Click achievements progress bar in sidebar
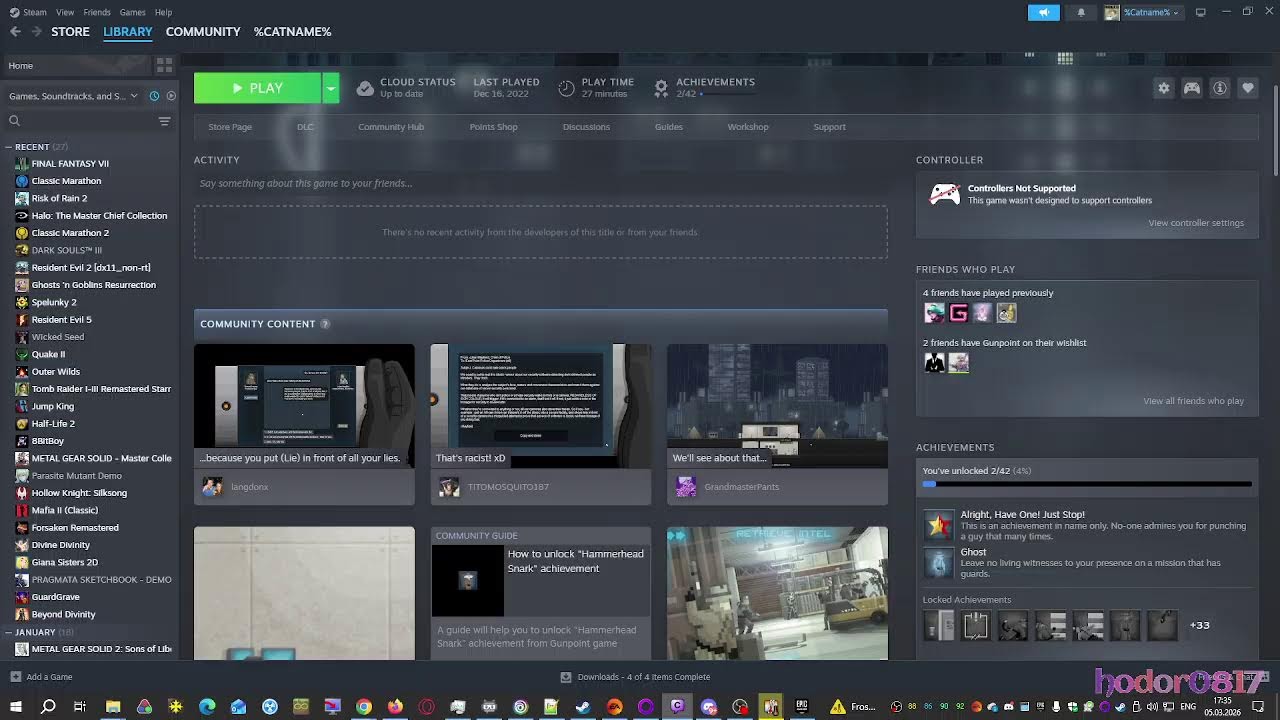1280x720 pixels. click(1087, 484)
